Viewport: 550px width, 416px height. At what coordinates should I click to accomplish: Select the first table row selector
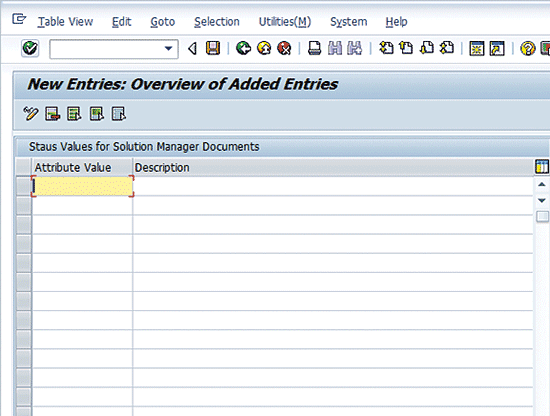tap(24, 186)
